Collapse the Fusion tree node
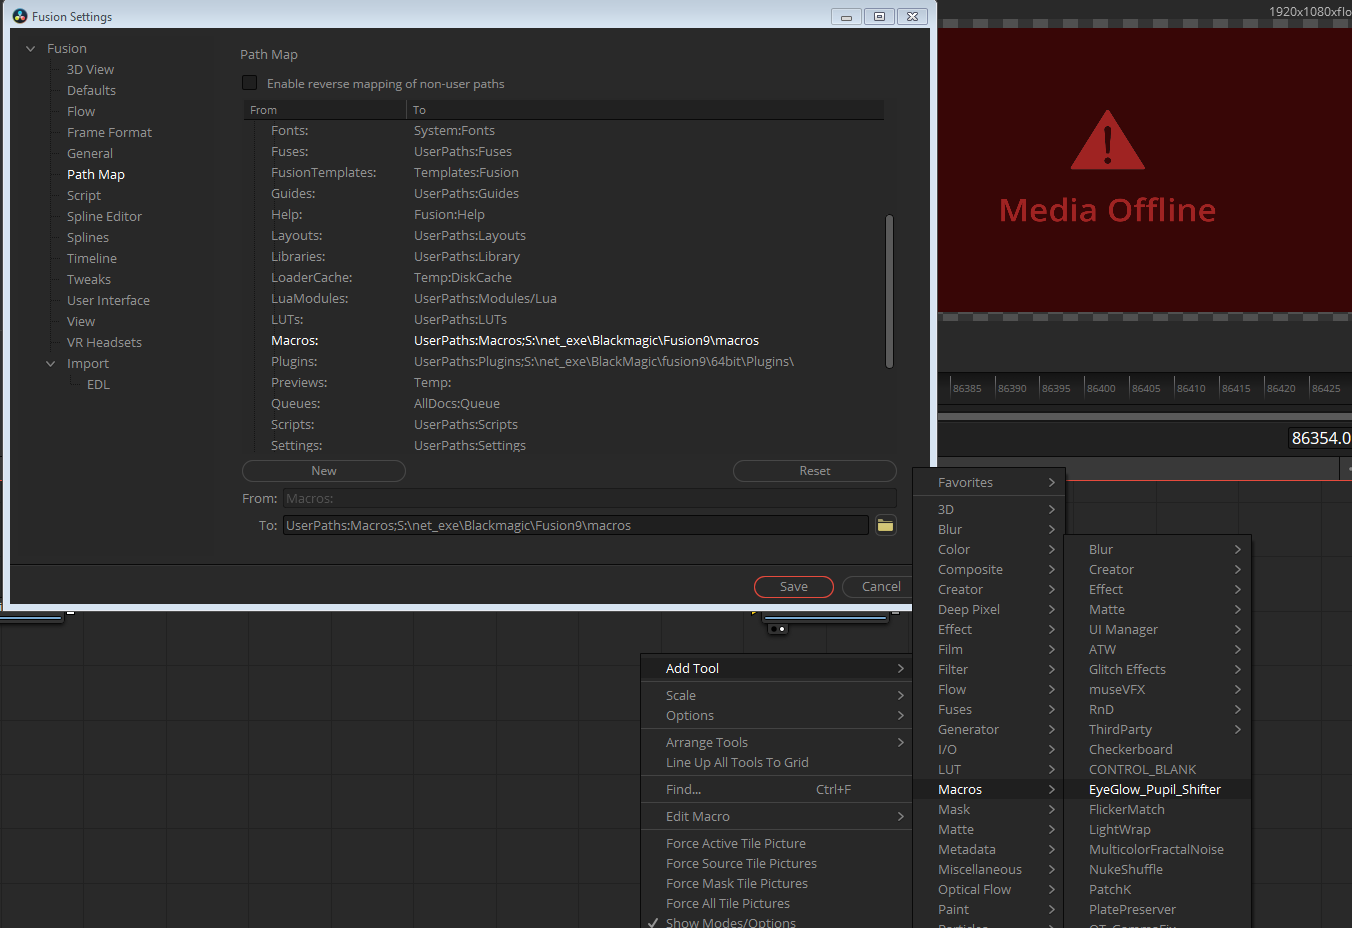 point(30,48)
